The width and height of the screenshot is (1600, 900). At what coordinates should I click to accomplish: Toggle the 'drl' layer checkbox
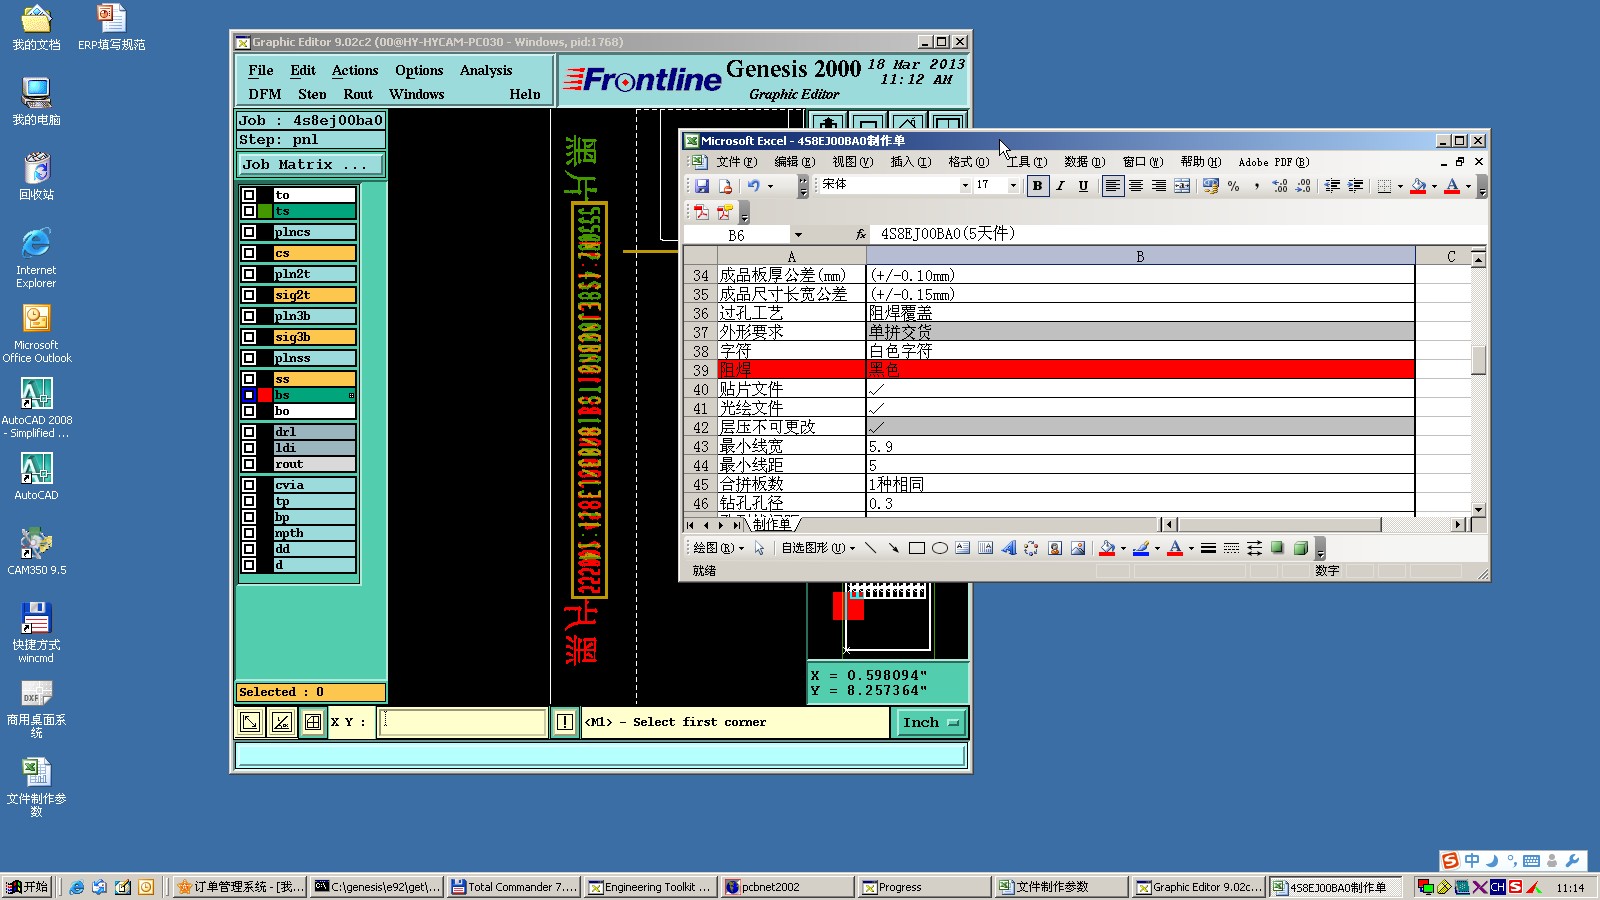point(249,432)
